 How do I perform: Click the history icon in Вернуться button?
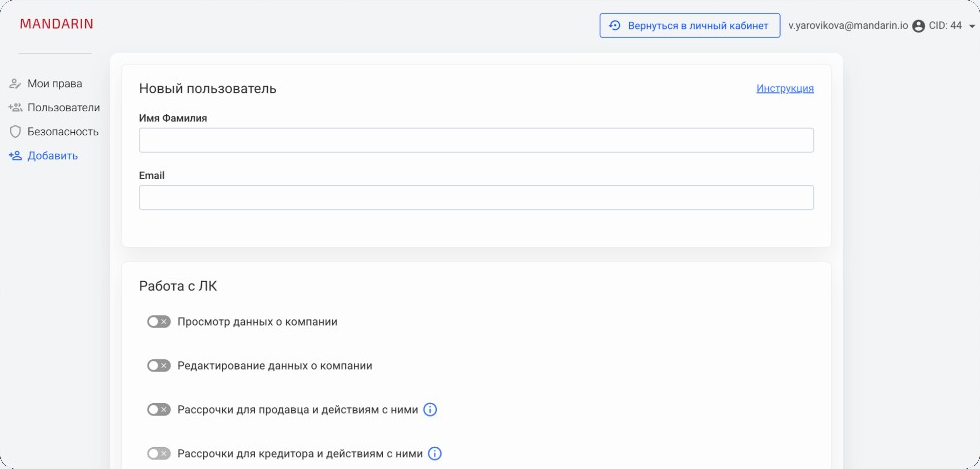pos(615,26)
